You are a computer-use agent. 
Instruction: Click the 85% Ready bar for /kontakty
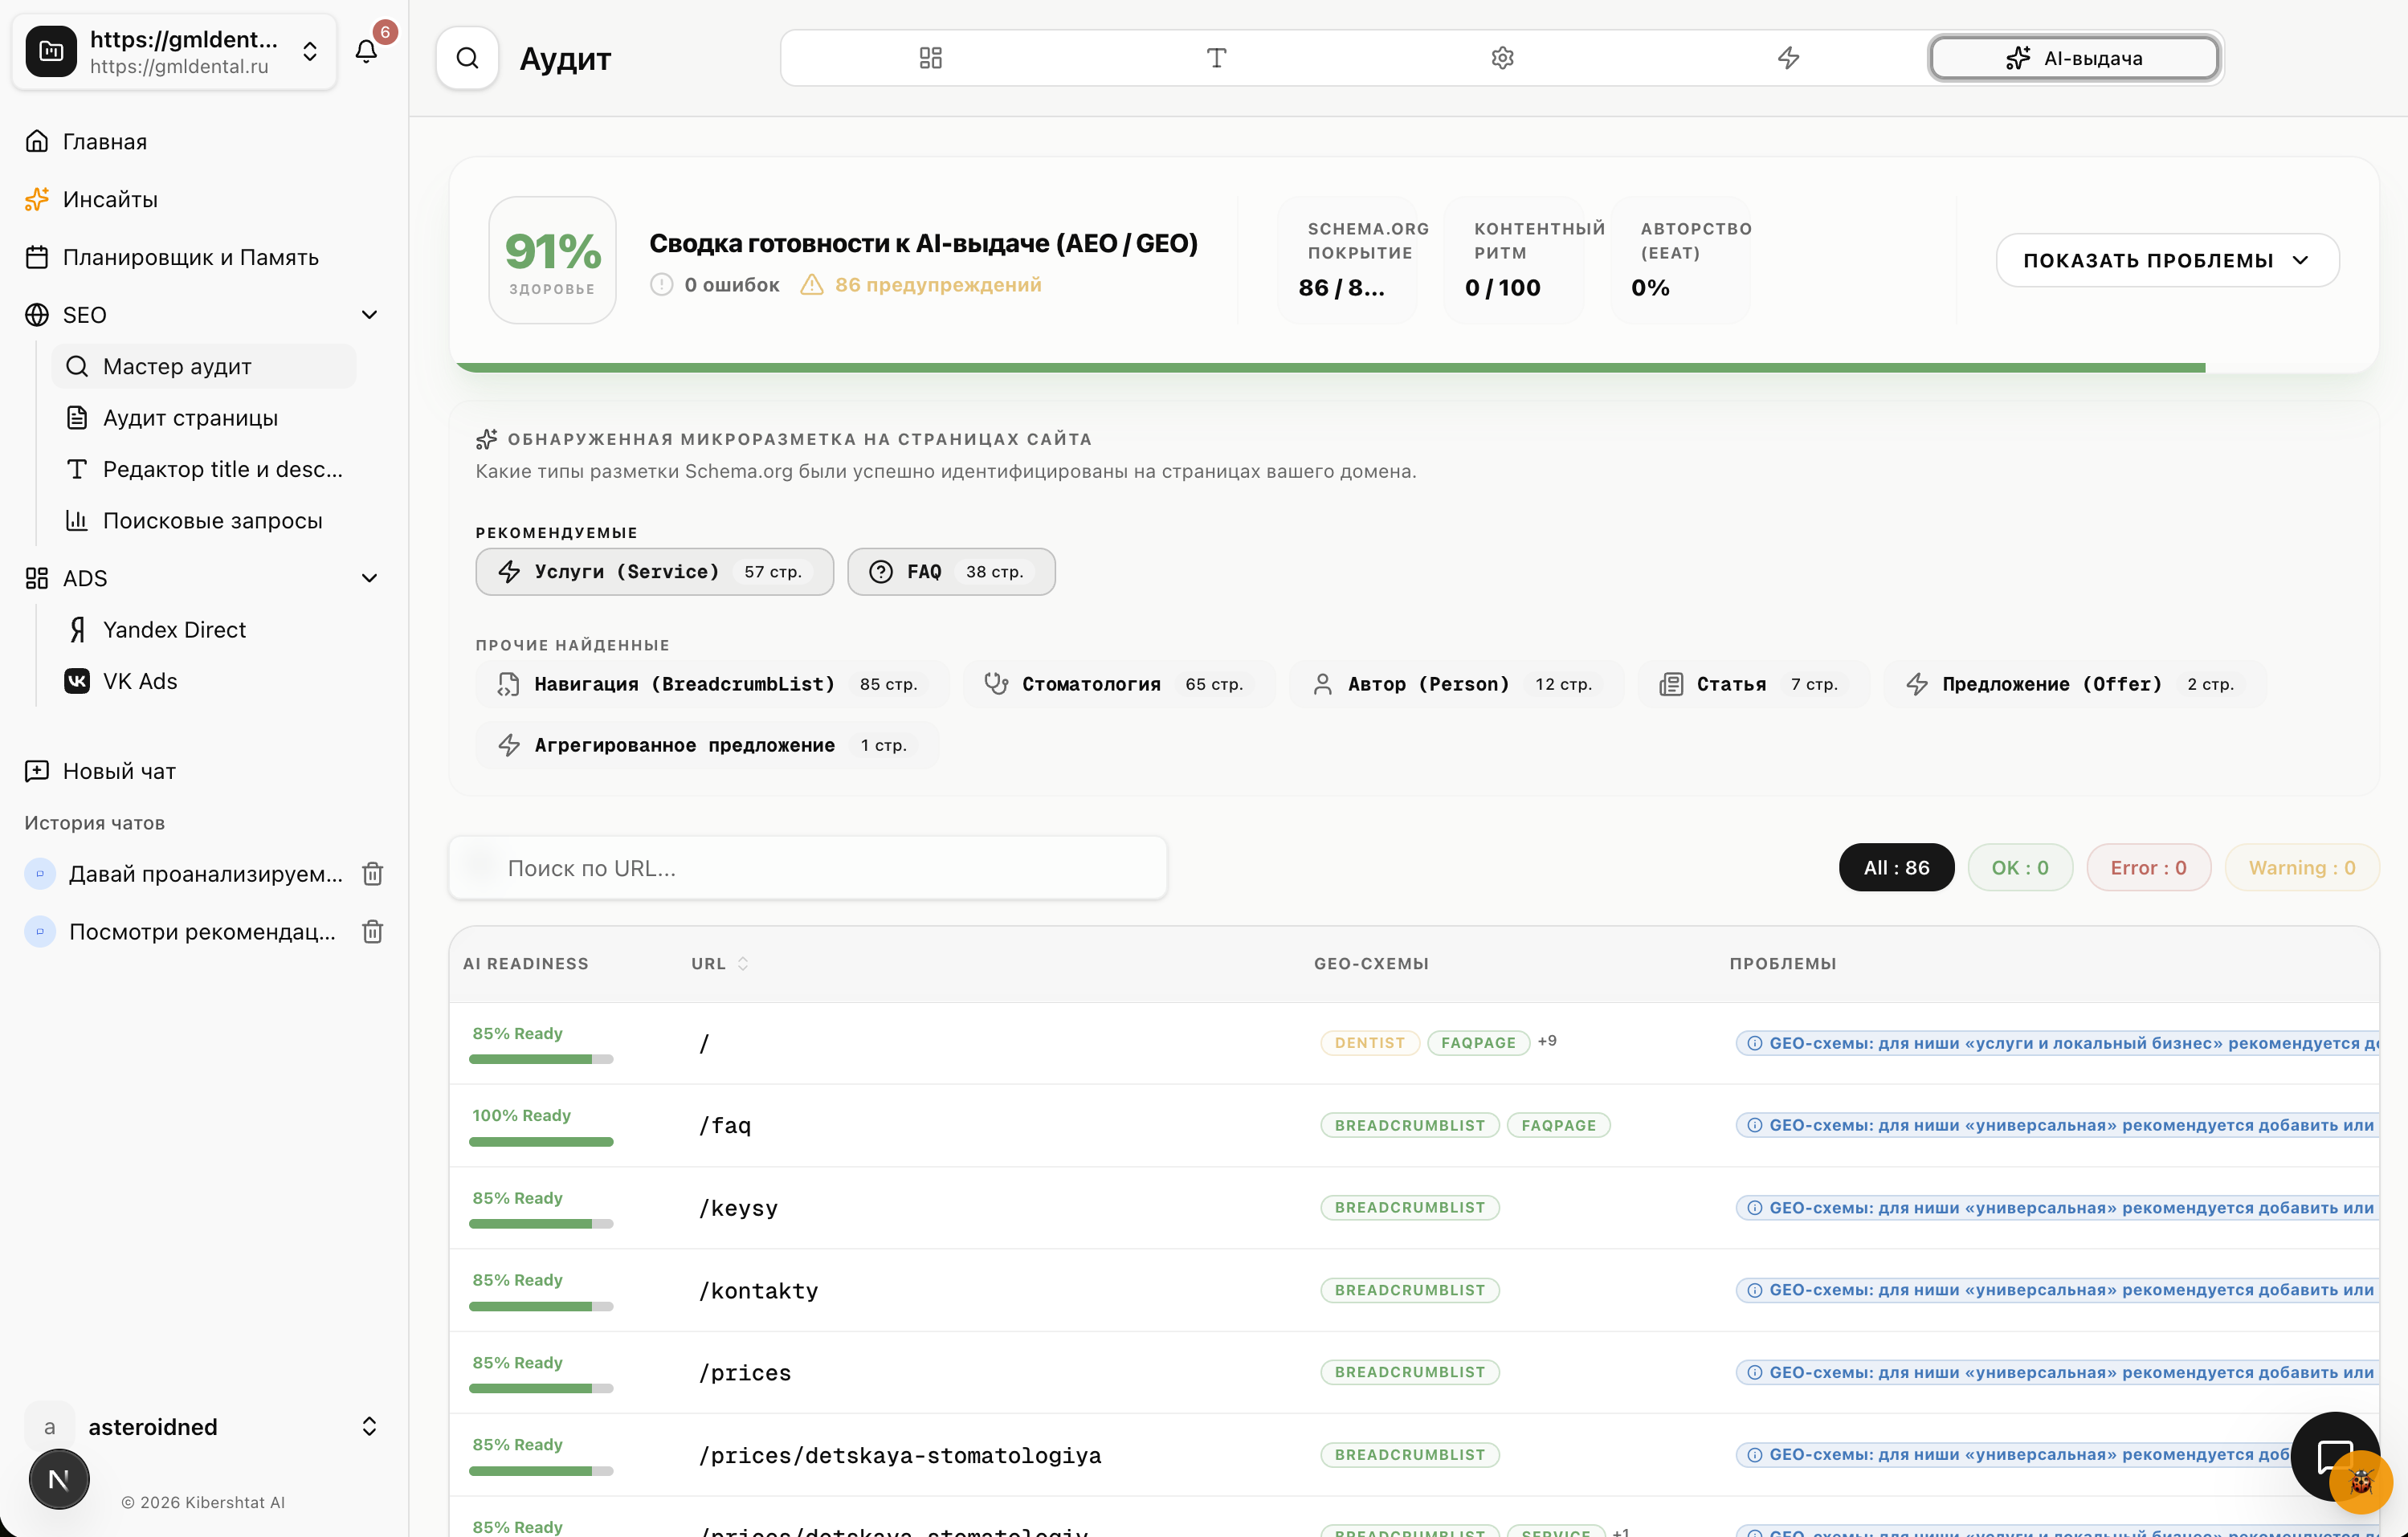click(x=541, y=1306)
